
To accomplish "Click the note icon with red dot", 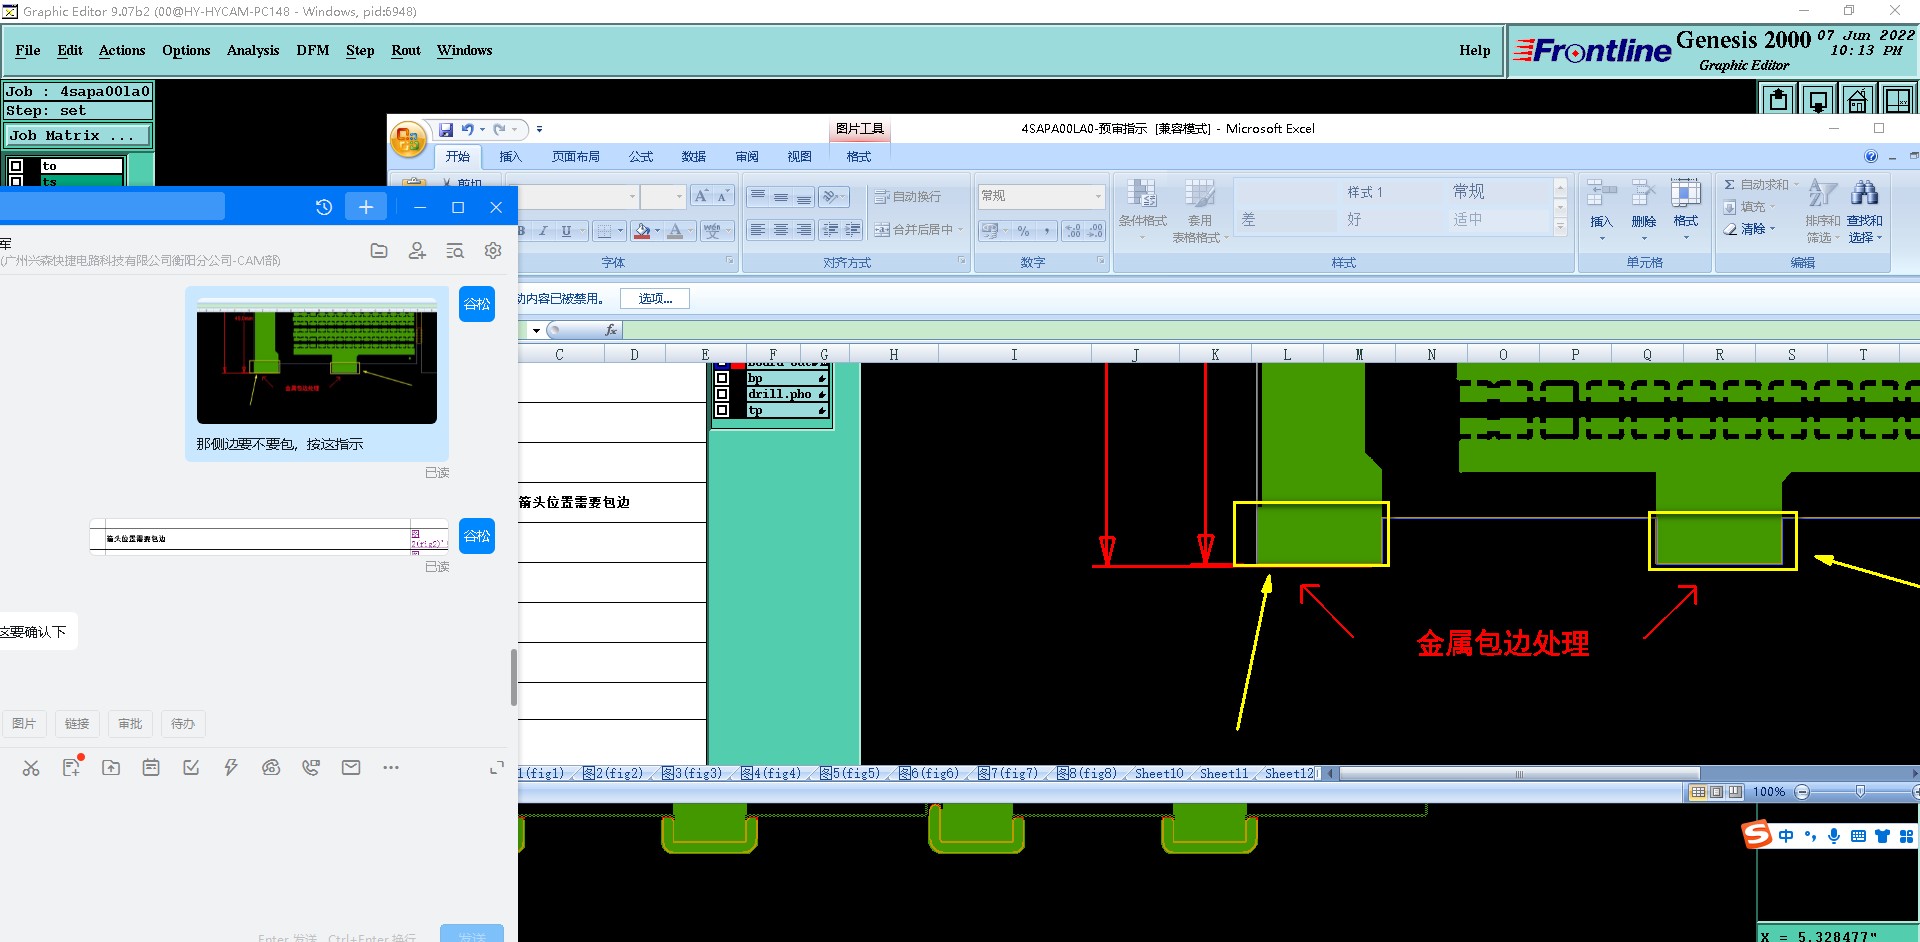I will pos(71,767).
